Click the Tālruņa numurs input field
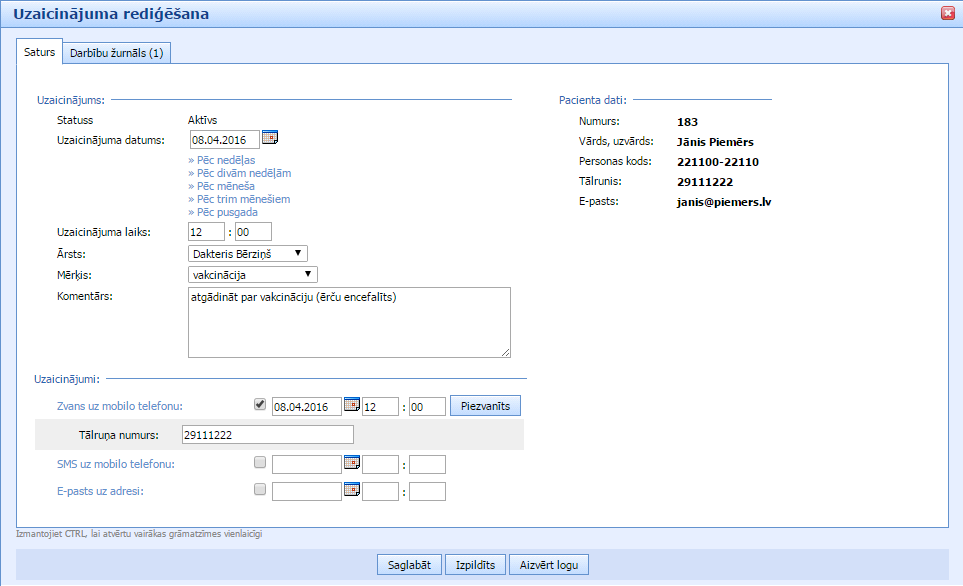This screenshot has height=586, width=963. click(267, 434)
